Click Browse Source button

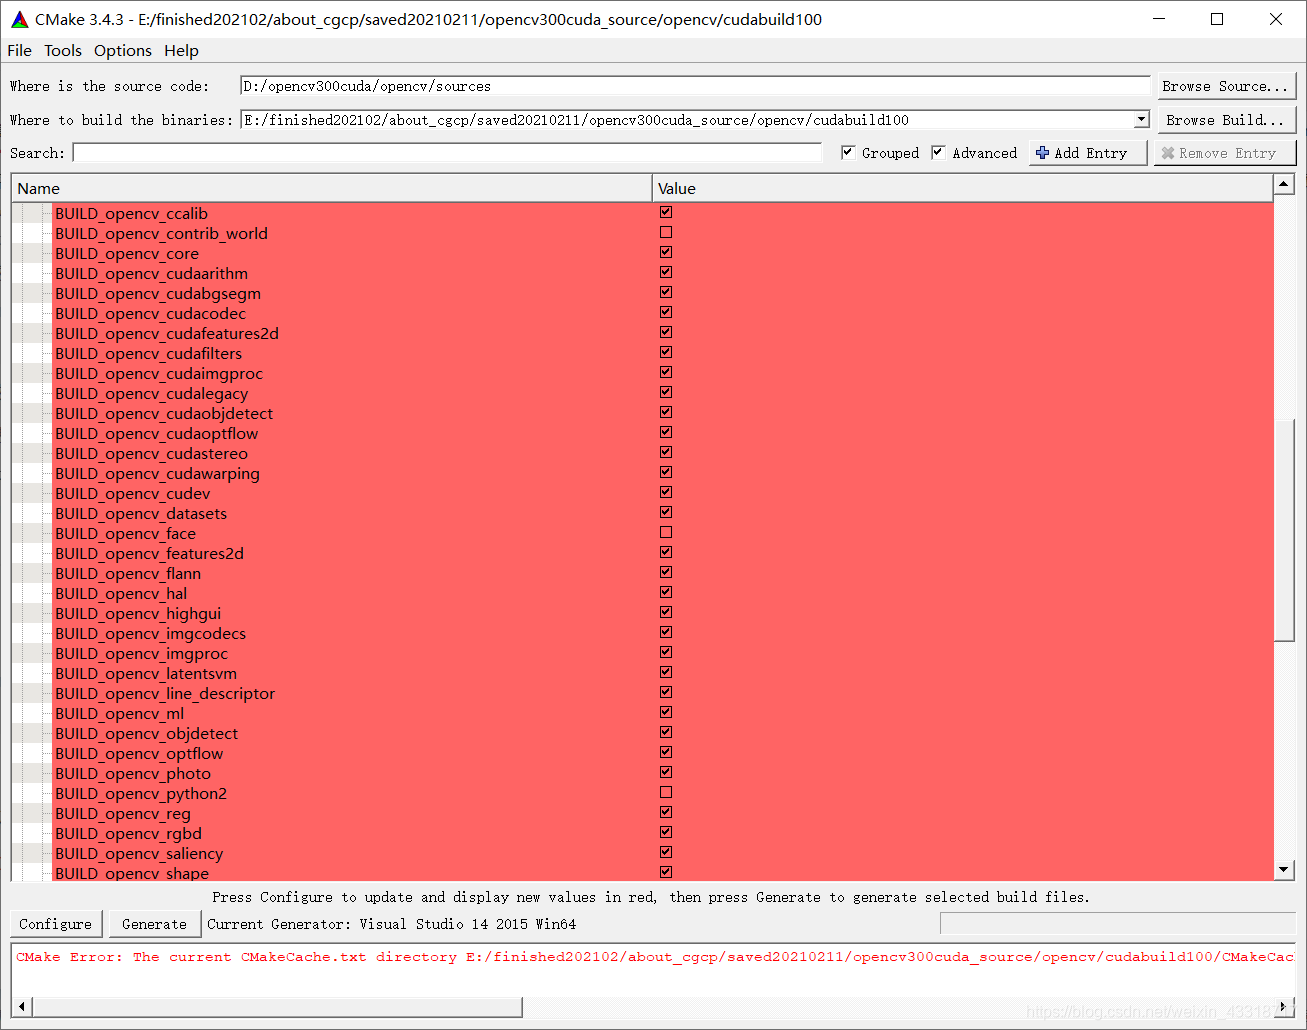(1225, 86)
